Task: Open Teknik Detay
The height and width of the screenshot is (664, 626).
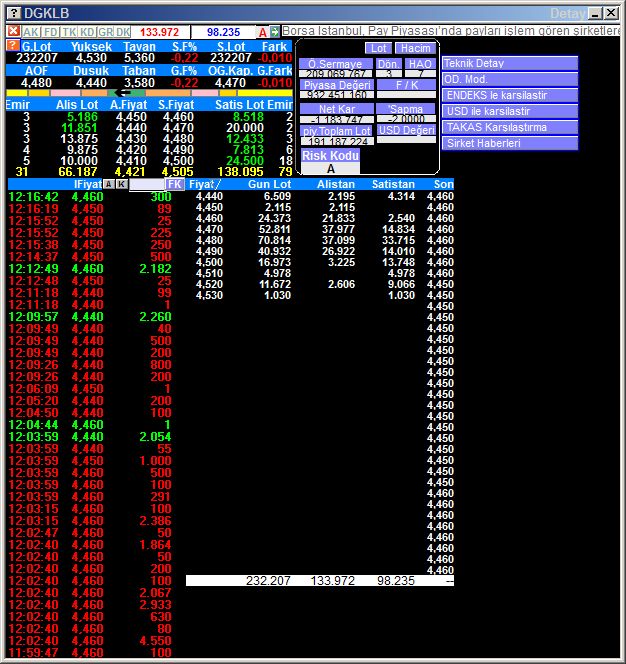Action: [x=510, y=64]
